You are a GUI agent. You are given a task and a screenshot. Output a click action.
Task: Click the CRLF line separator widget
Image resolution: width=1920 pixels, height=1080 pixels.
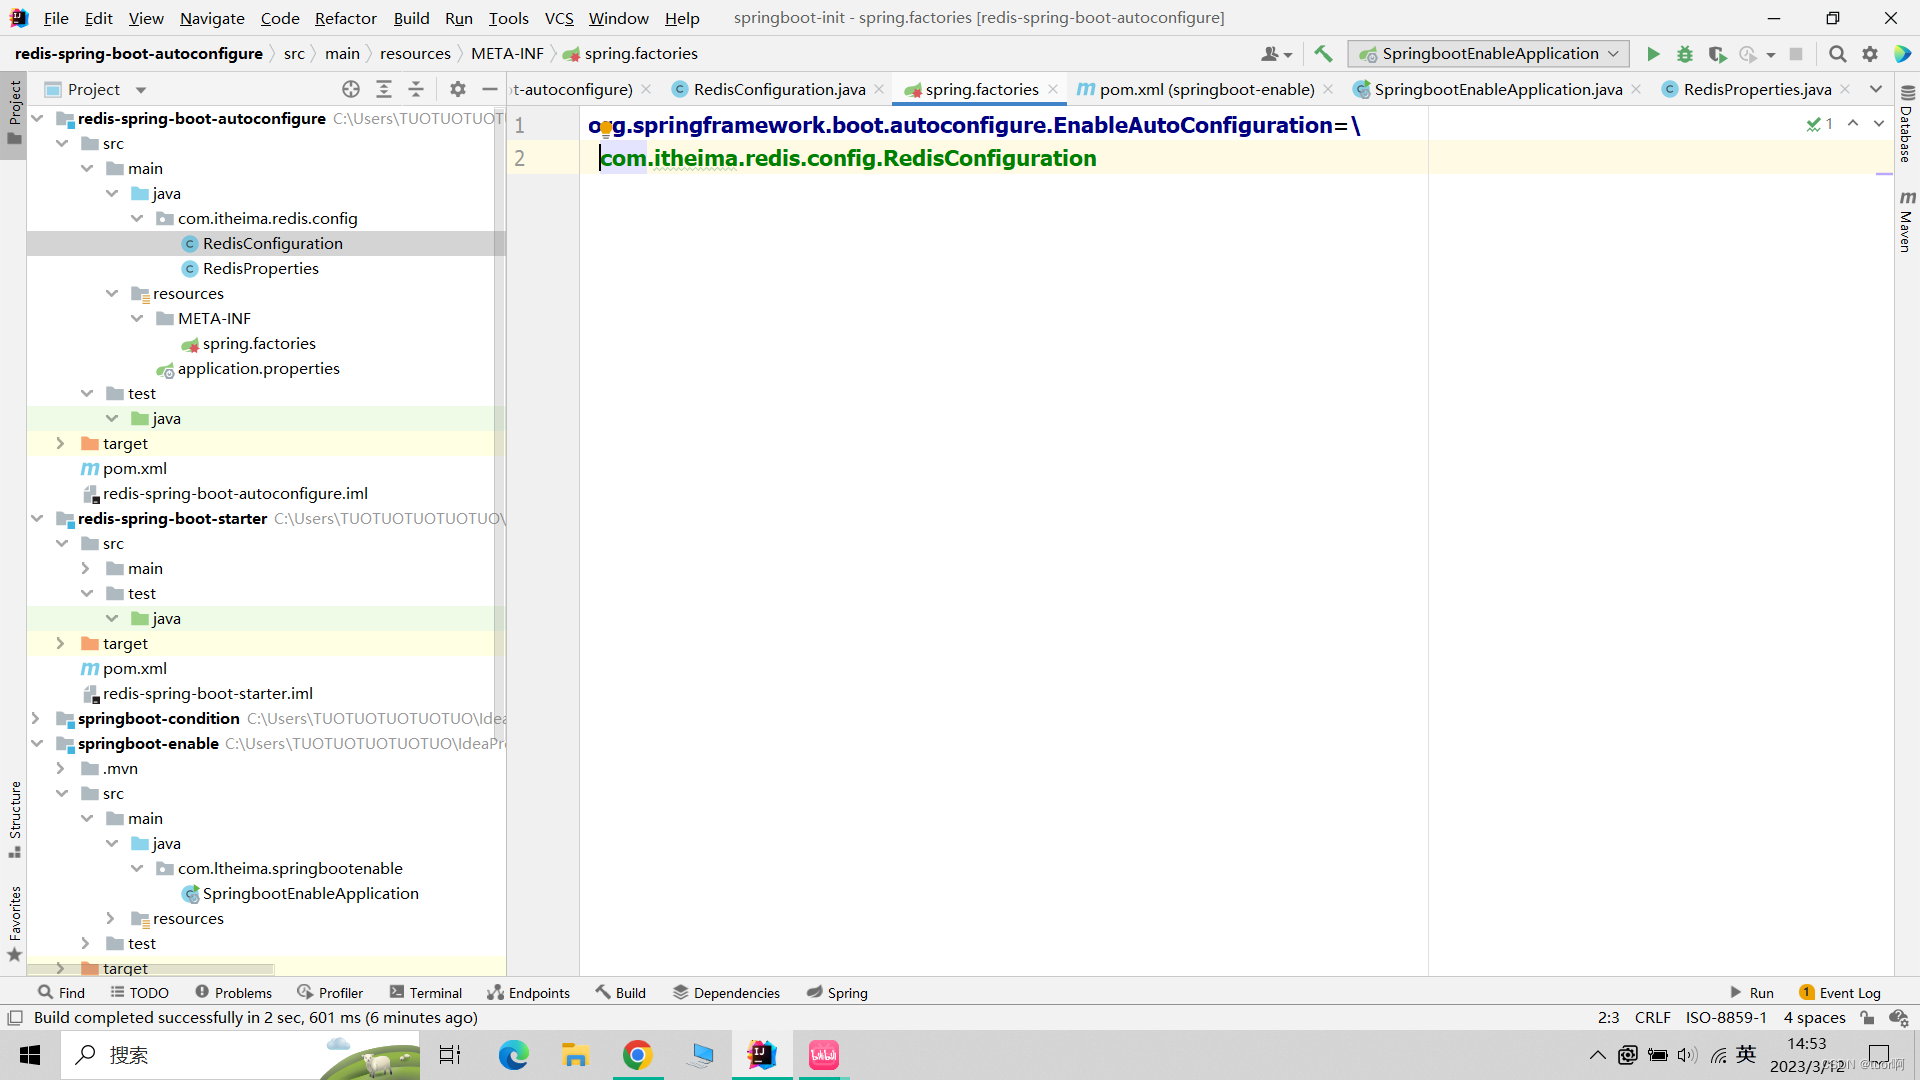pos(1652,1018)
